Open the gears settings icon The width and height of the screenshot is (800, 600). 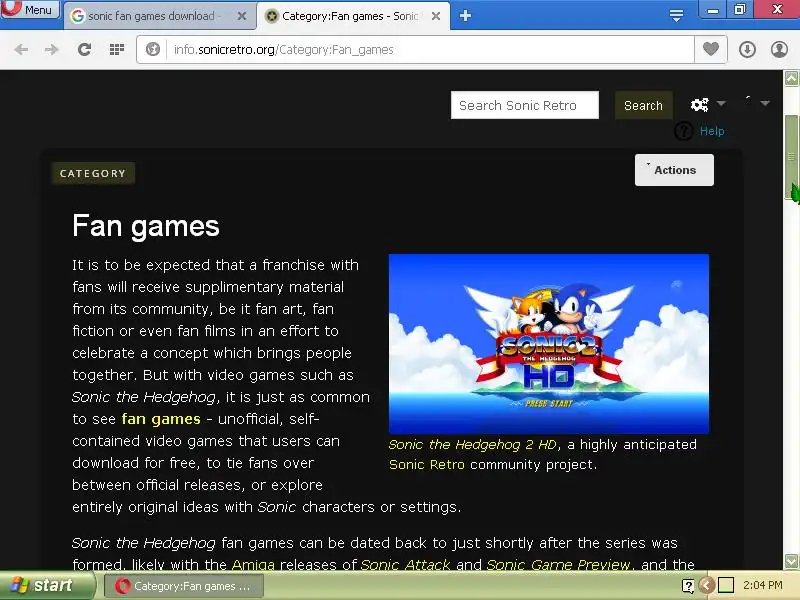pos(699,105)
